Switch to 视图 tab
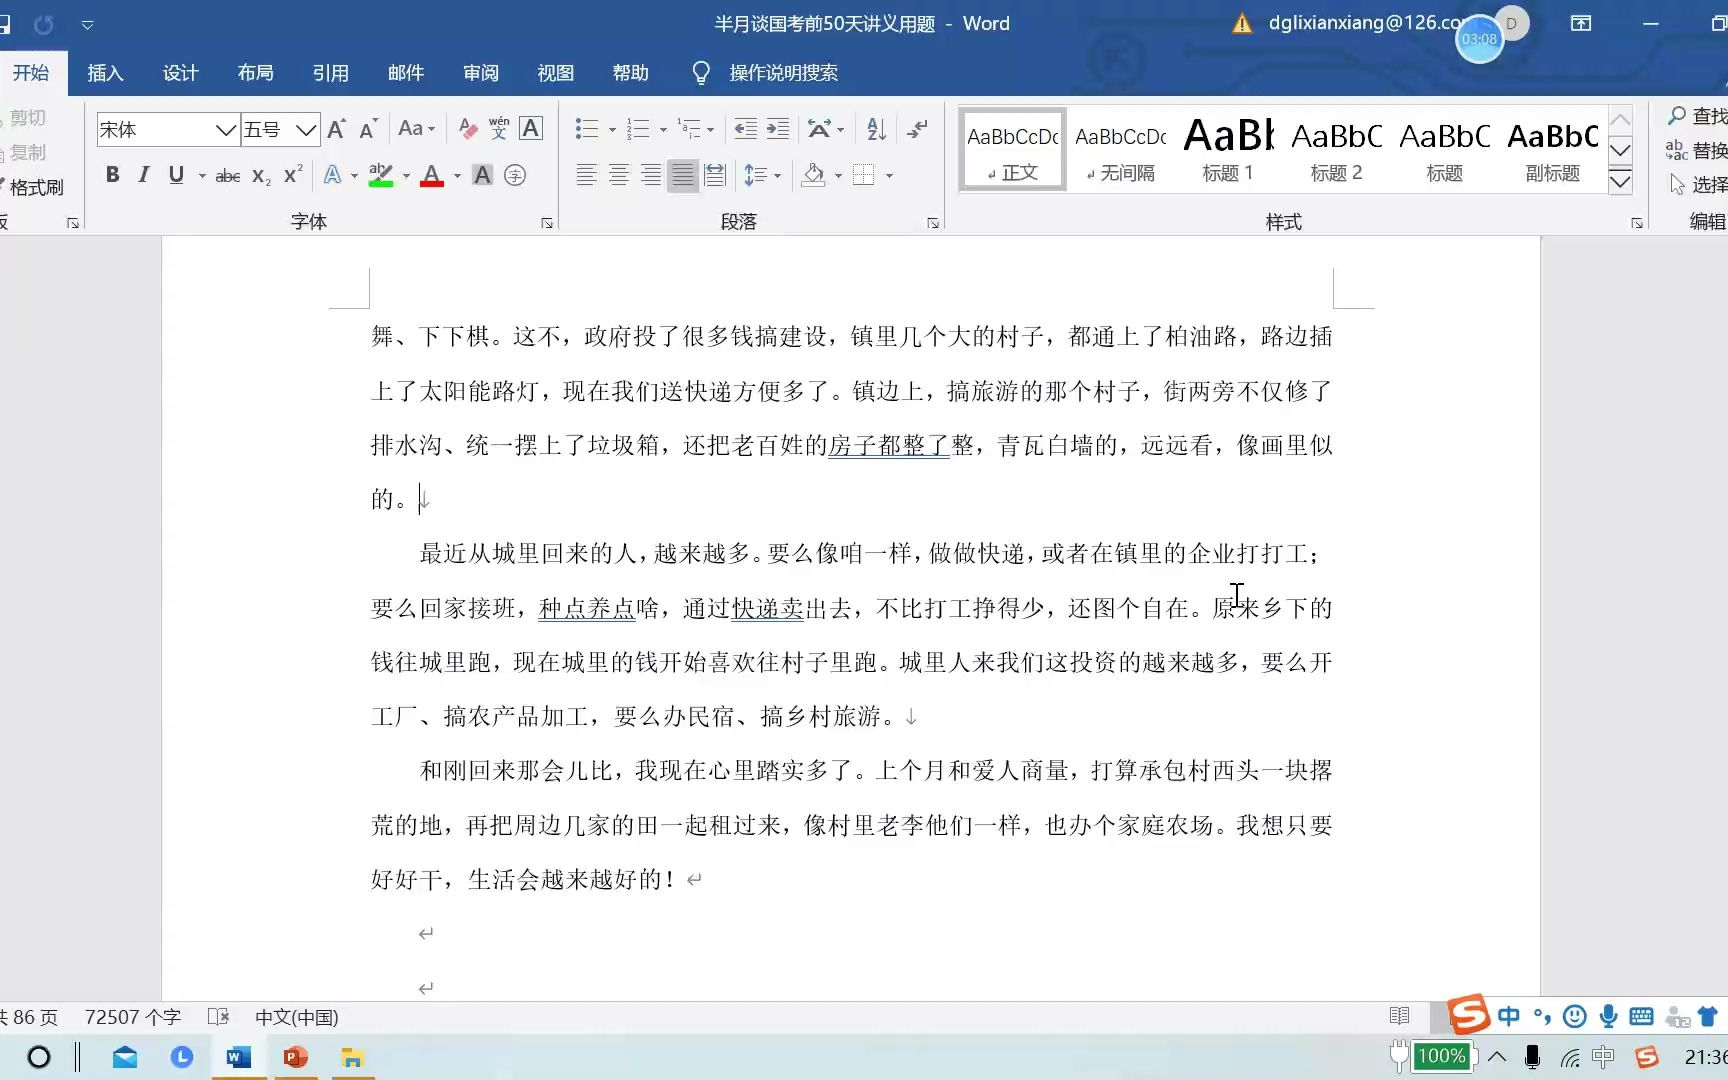The width and height of the screenshot is (1728, 1080). (x=556, y=73)
